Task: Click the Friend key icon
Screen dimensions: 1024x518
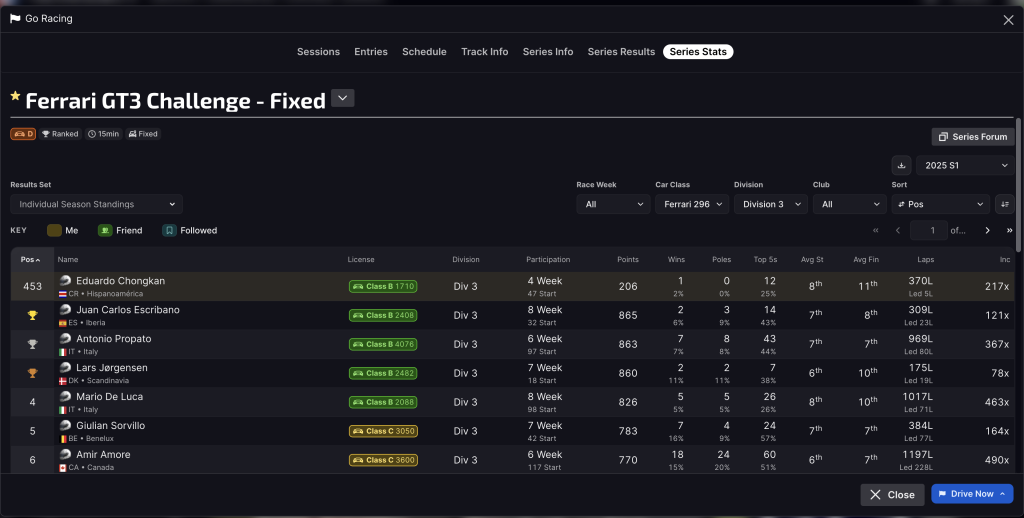Action: [x=105, y=230]
